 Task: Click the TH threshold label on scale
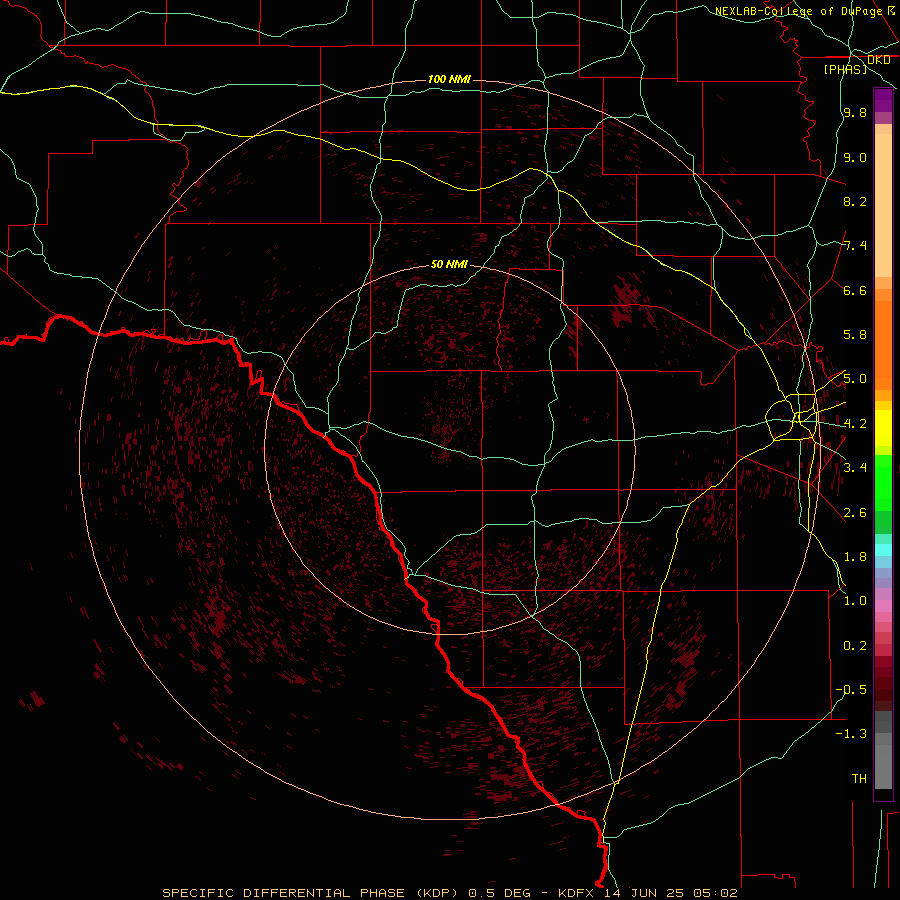point(859,778)
